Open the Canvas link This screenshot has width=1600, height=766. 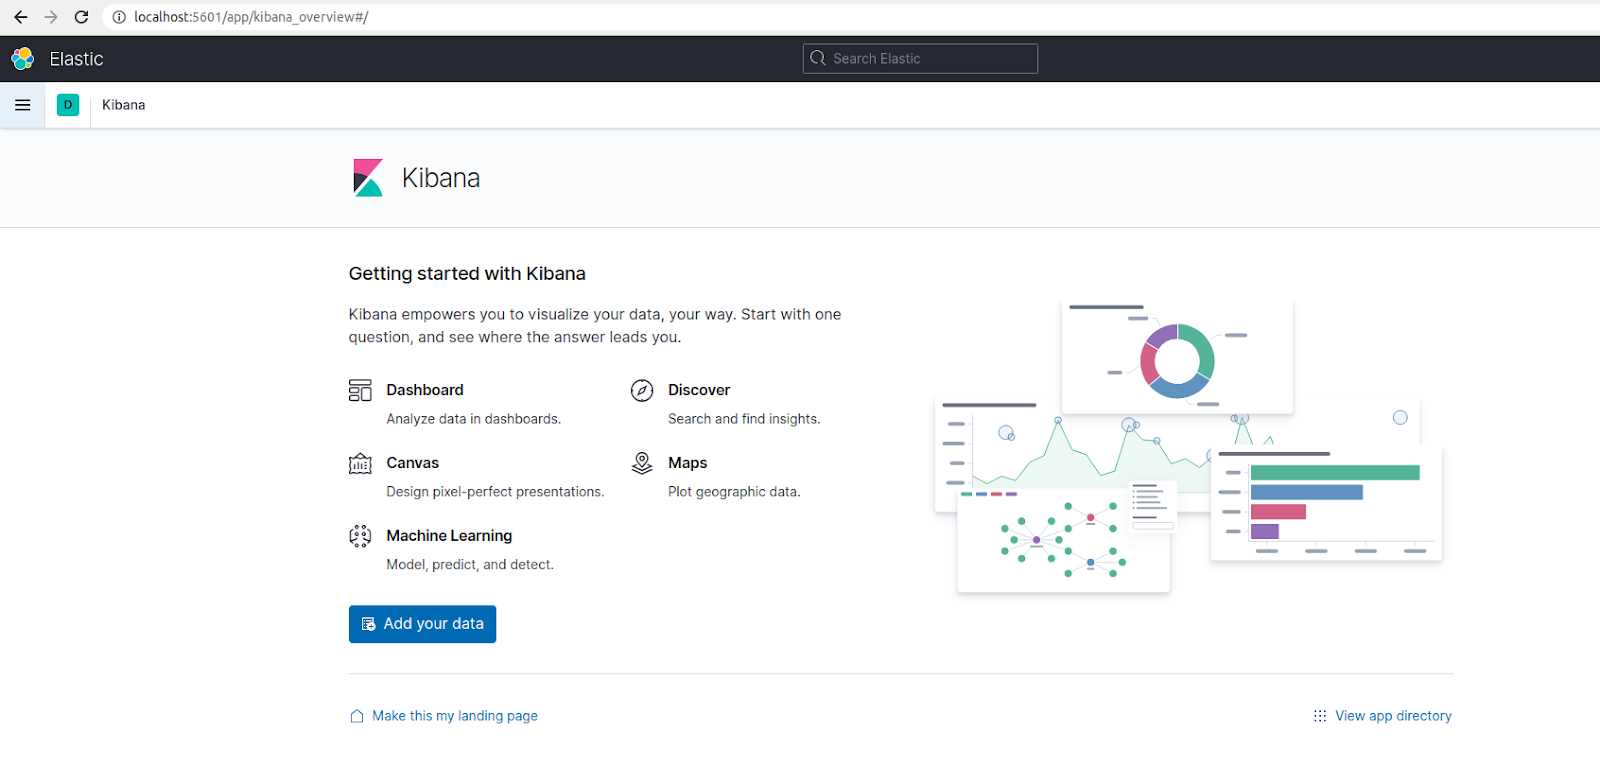tap(413, 463)
